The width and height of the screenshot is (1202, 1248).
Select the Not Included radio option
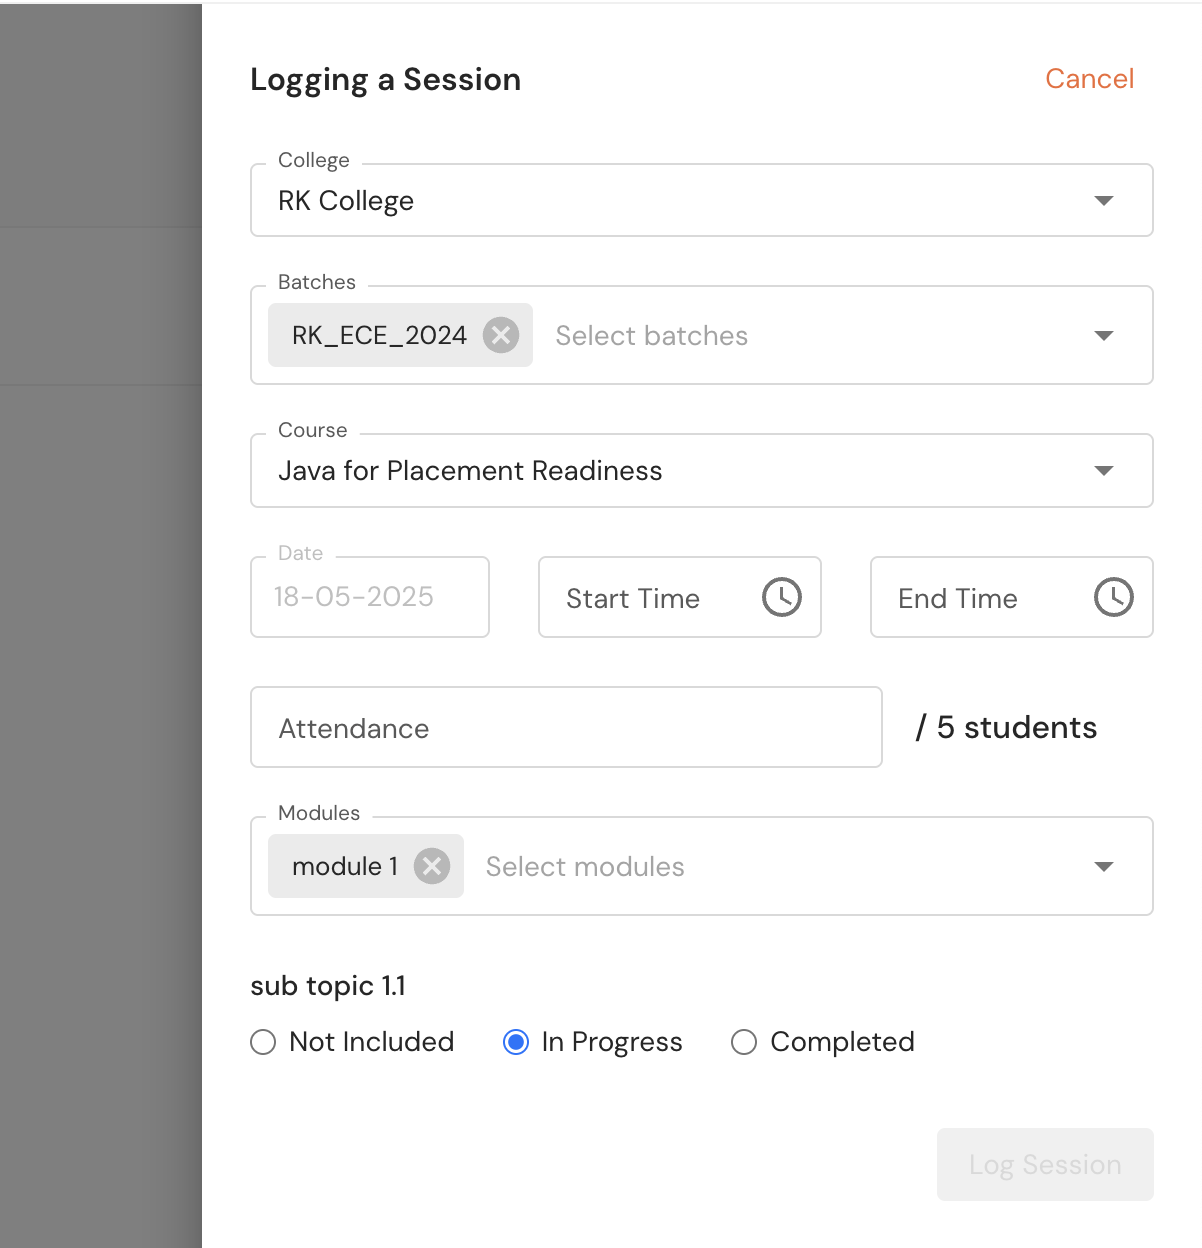click(263, 1042)
